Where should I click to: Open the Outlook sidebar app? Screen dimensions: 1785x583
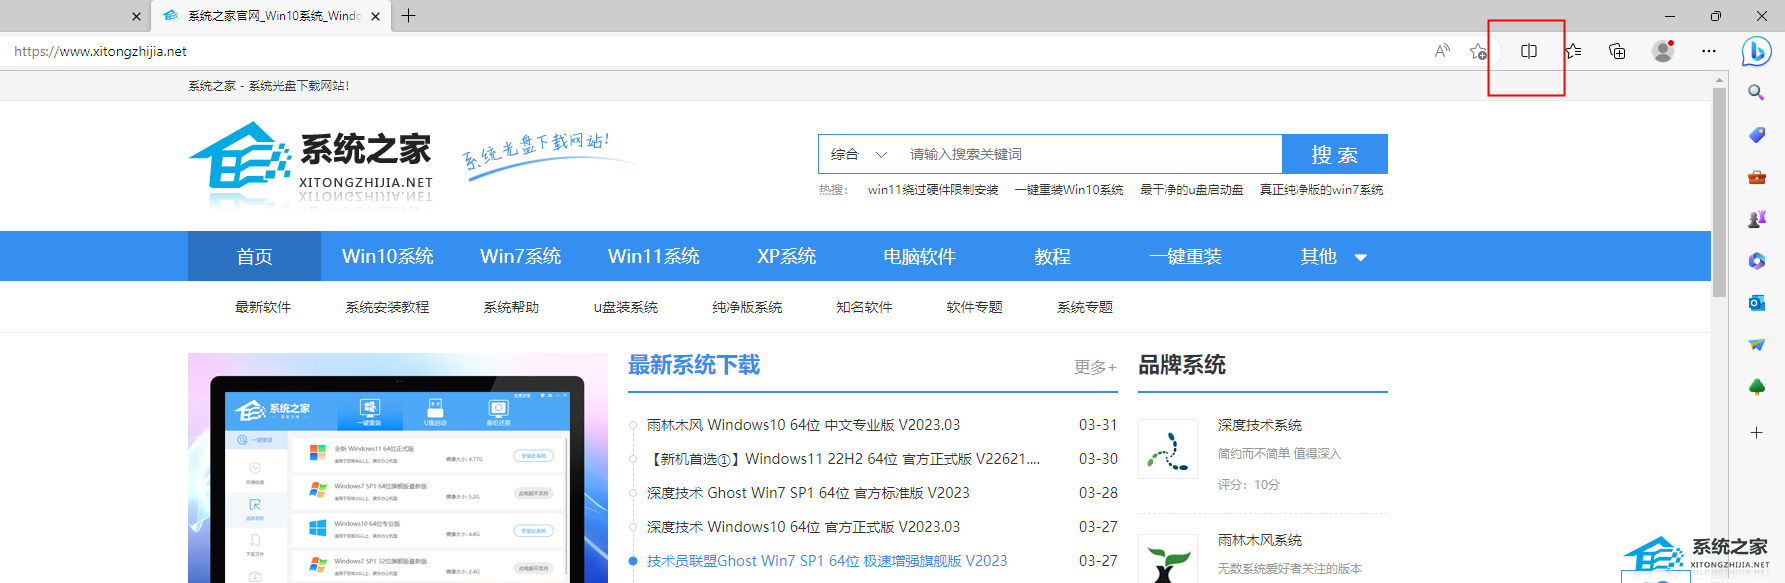click(1756, 303)
